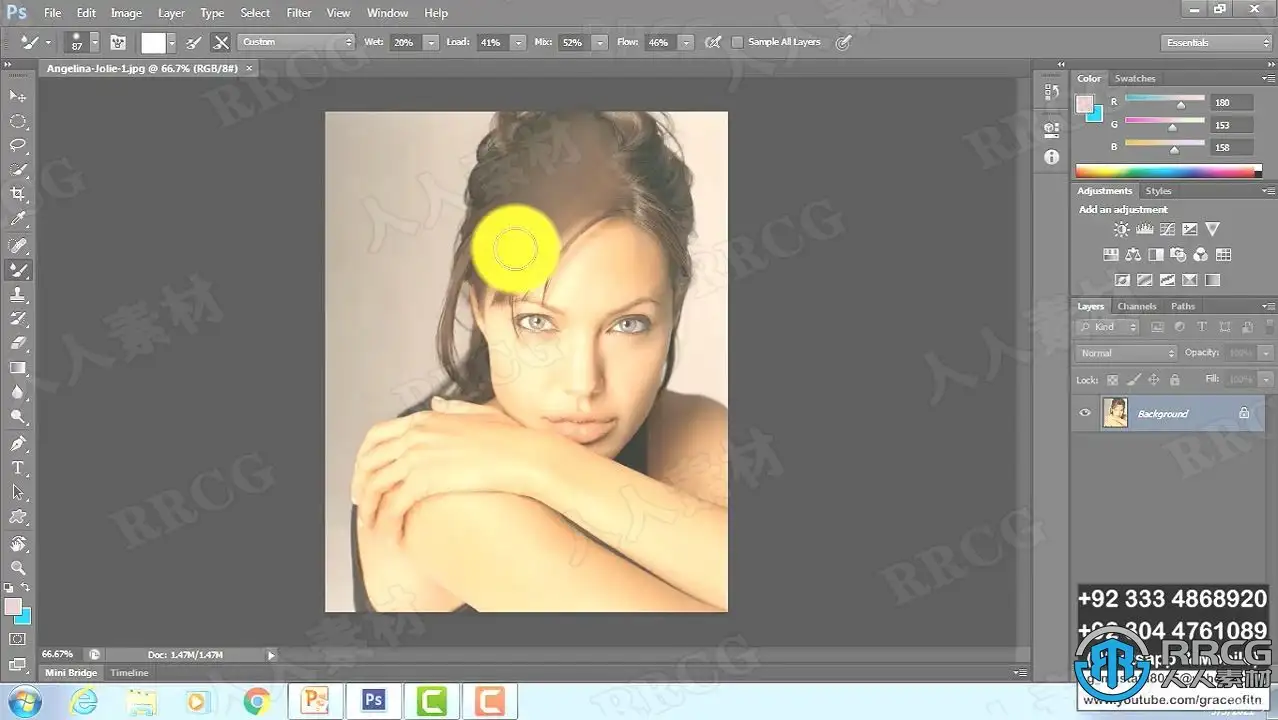Image resolution: width=1278 pixels, height=720 pixels.
Task: Toggle airbrush mode in options bar
Action: click(712, 42)
